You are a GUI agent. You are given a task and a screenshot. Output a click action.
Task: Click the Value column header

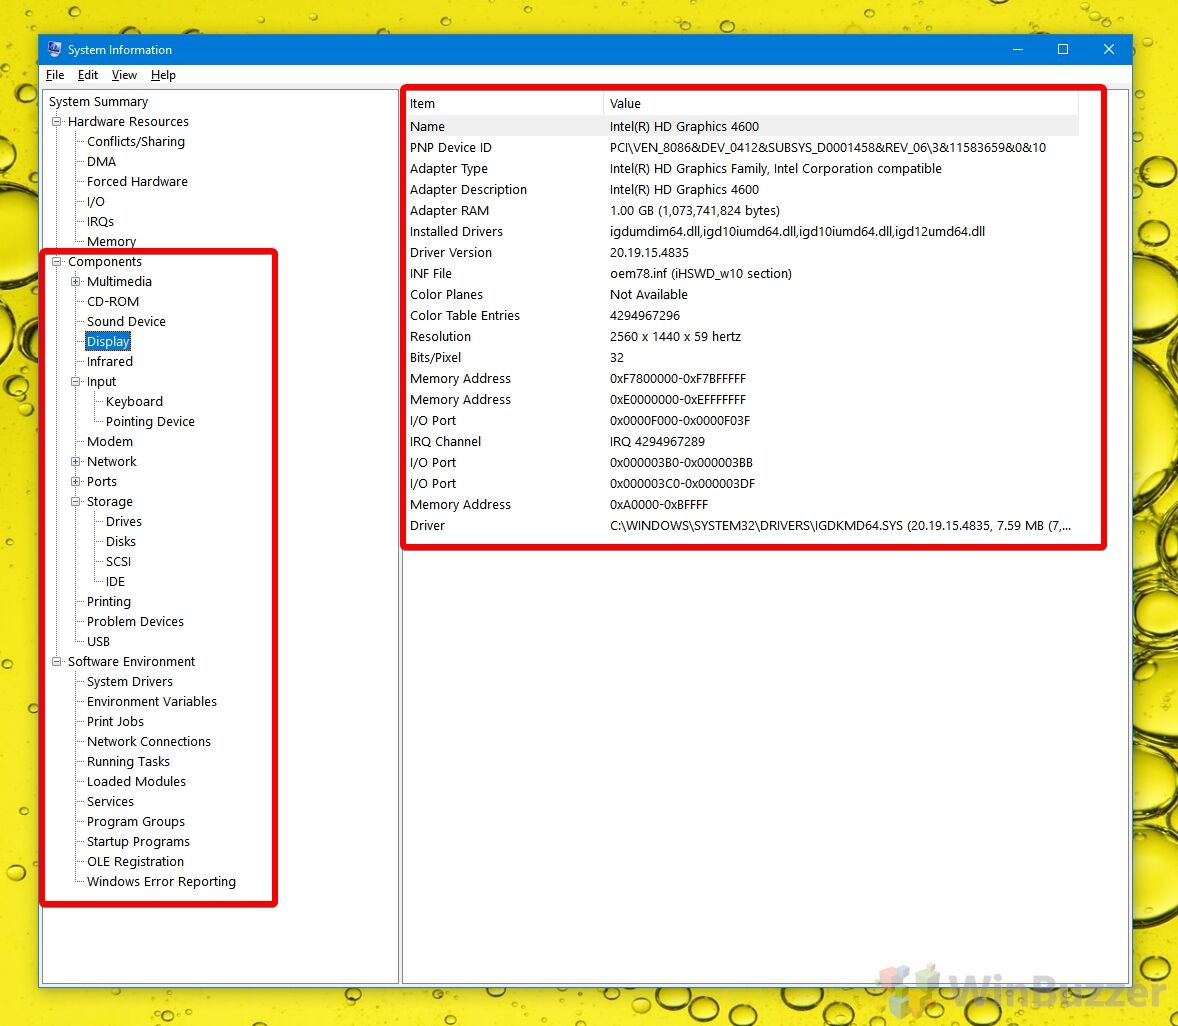tap(625, 103)
